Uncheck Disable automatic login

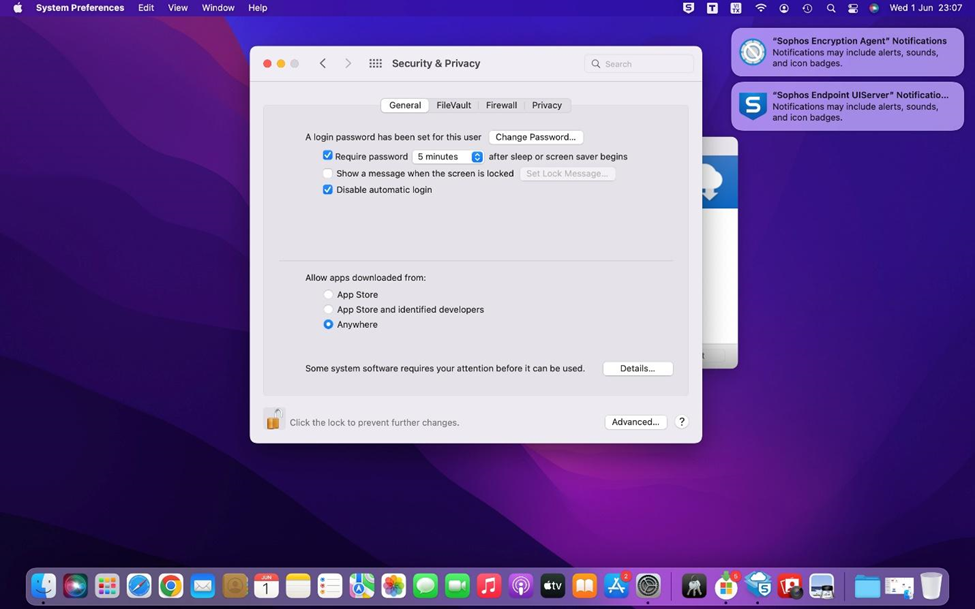(x=328, y=190)
